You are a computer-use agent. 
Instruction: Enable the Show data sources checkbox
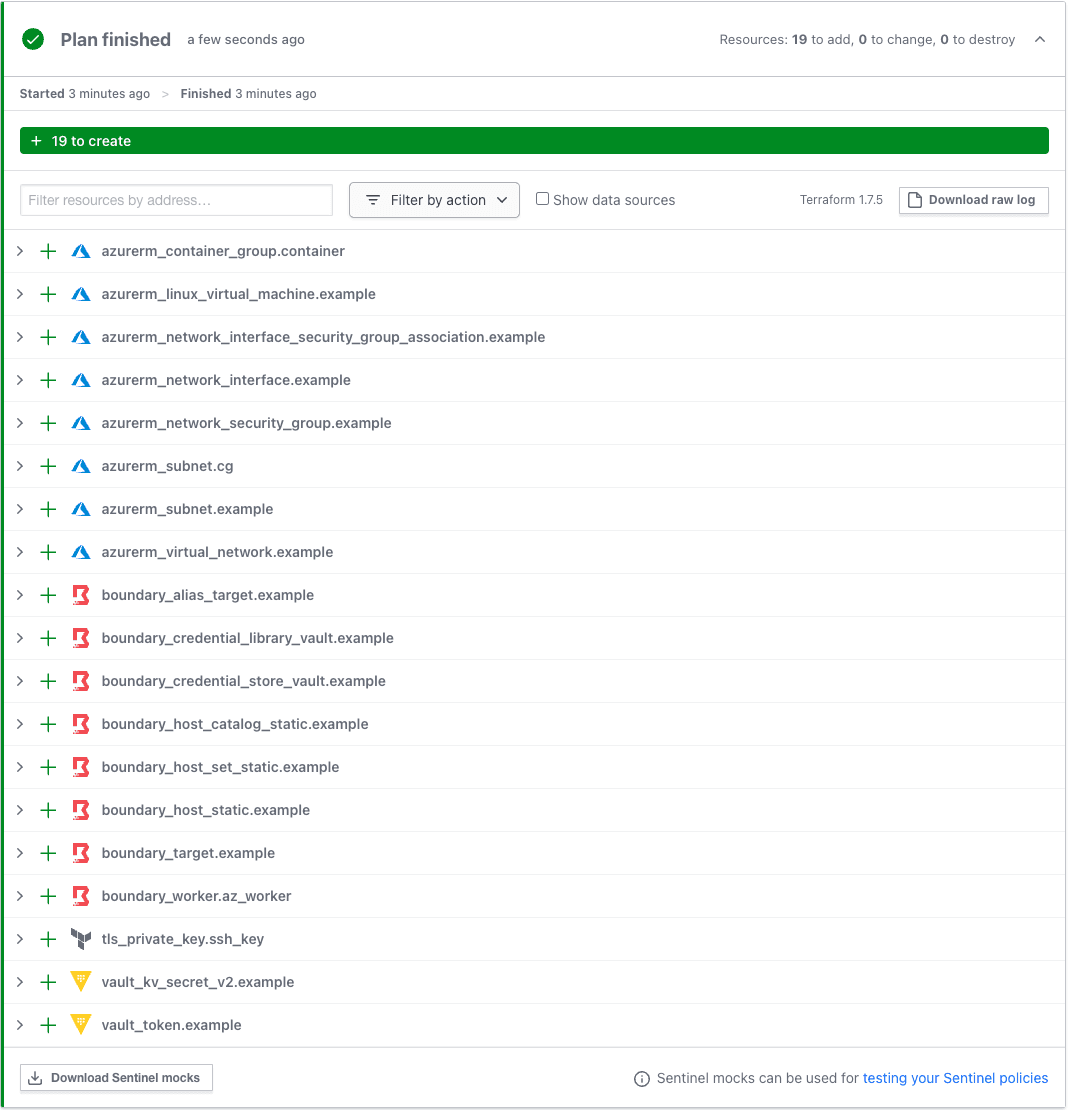[x=542, y=199]
